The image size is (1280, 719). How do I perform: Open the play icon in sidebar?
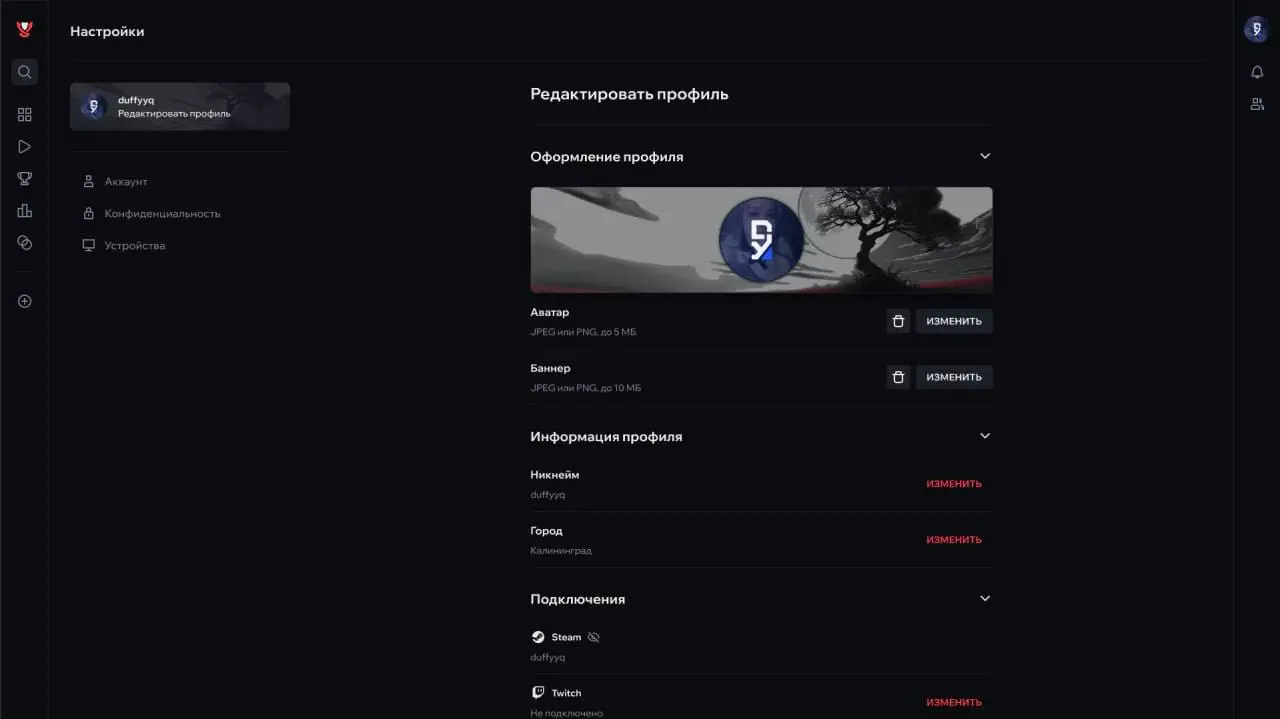[x=25, y=147]
